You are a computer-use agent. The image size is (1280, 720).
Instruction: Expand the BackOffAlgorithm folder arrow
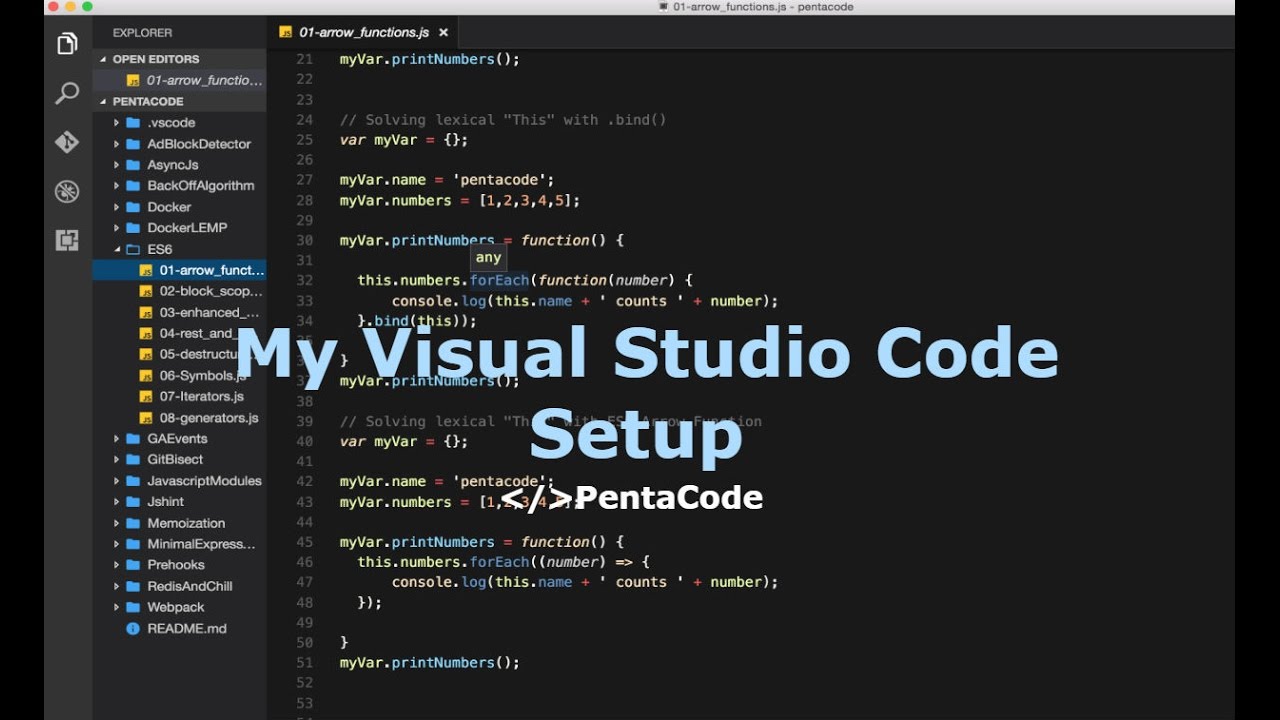[117, 186]
